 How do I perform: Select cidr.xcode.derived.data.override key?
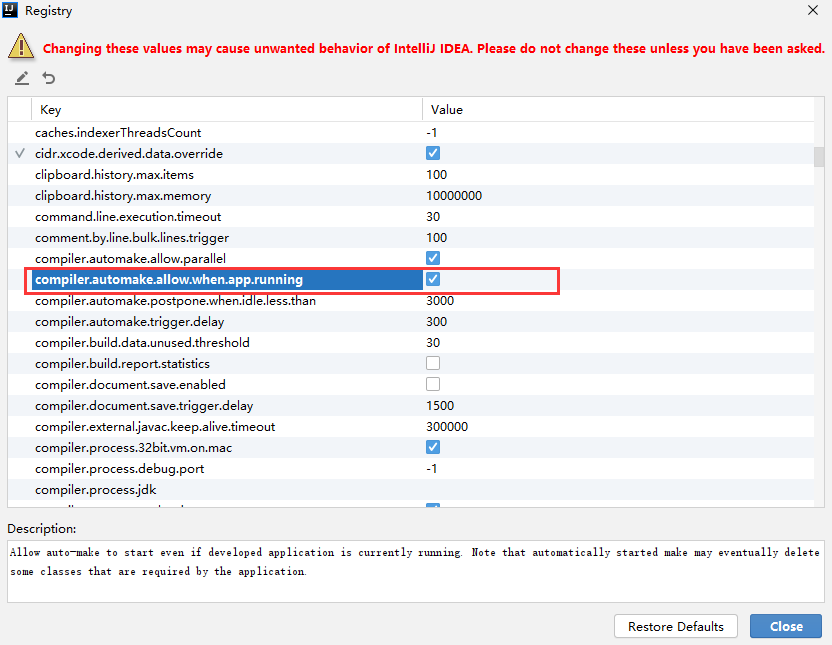[x=129, y=154]
